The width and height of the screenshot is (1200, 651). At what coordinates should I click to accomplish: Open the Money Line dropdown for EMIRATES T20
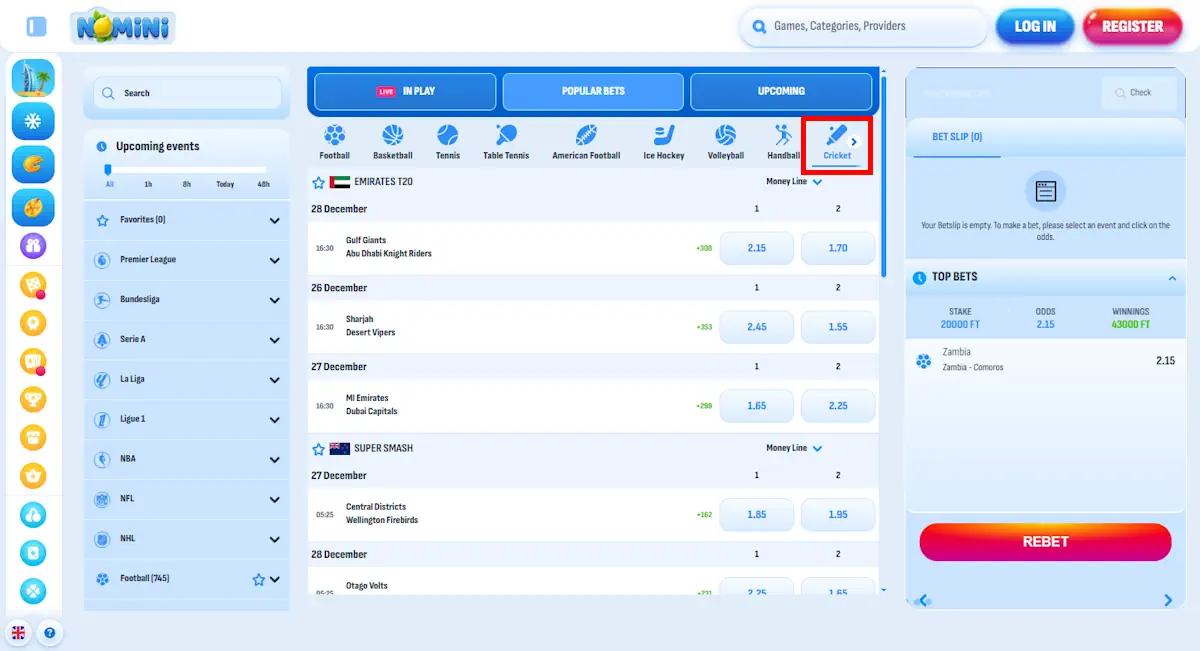pos(793,183)
